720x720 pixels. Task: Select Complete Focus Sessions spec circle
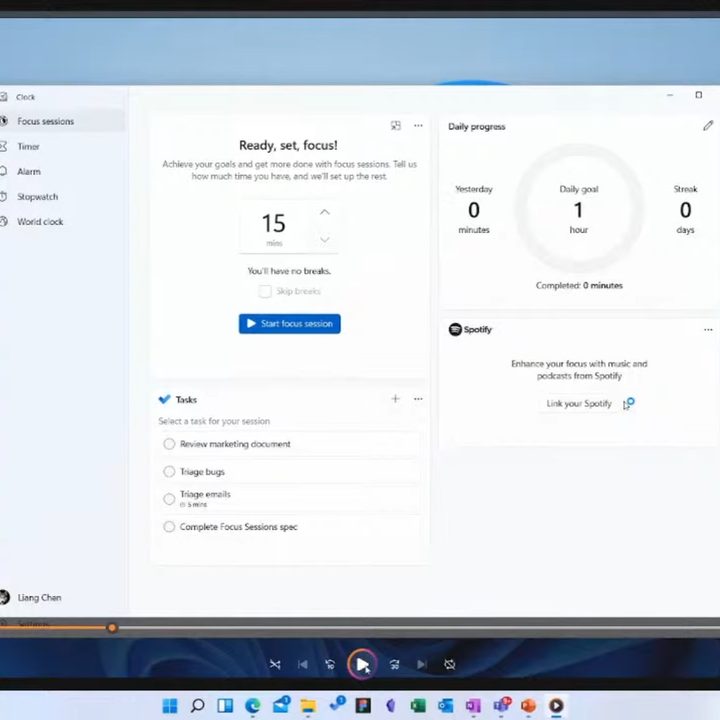(x=169, y=527)
